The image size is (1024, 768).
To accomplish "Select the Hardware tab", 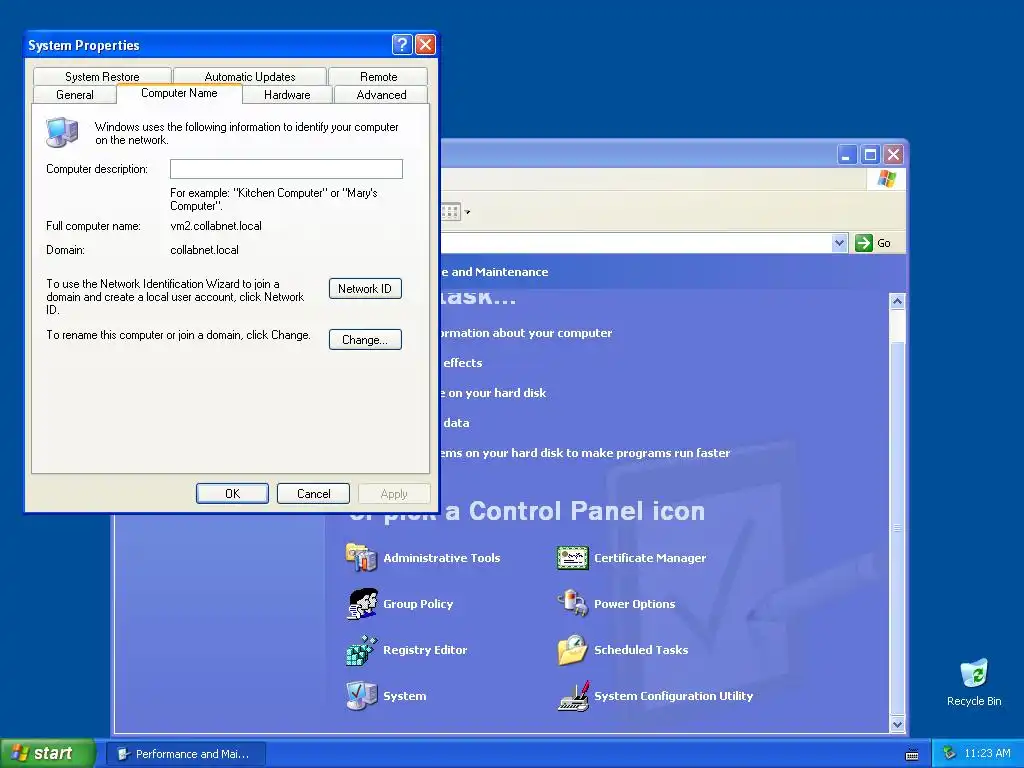I will tap(287, 95).
